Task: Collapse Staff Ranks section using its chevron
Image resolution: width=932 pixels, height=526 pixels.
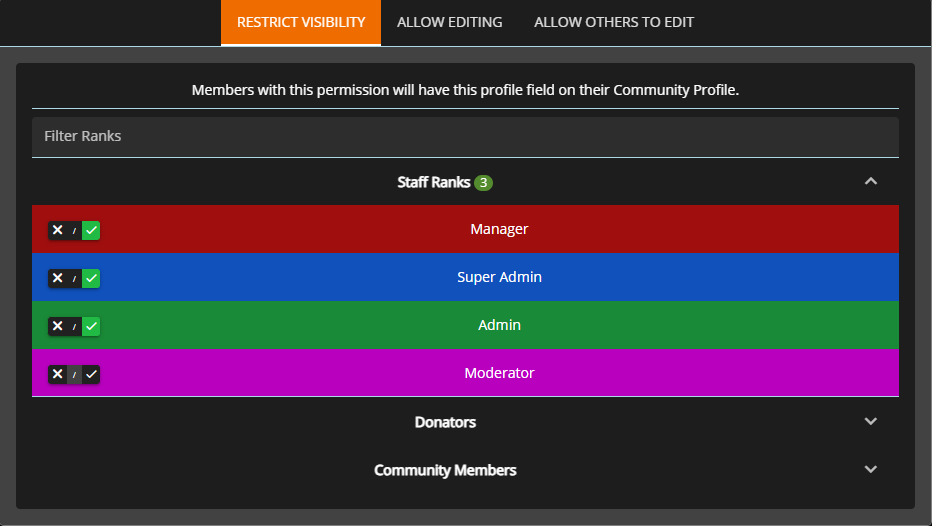Action: click(870, 182)
